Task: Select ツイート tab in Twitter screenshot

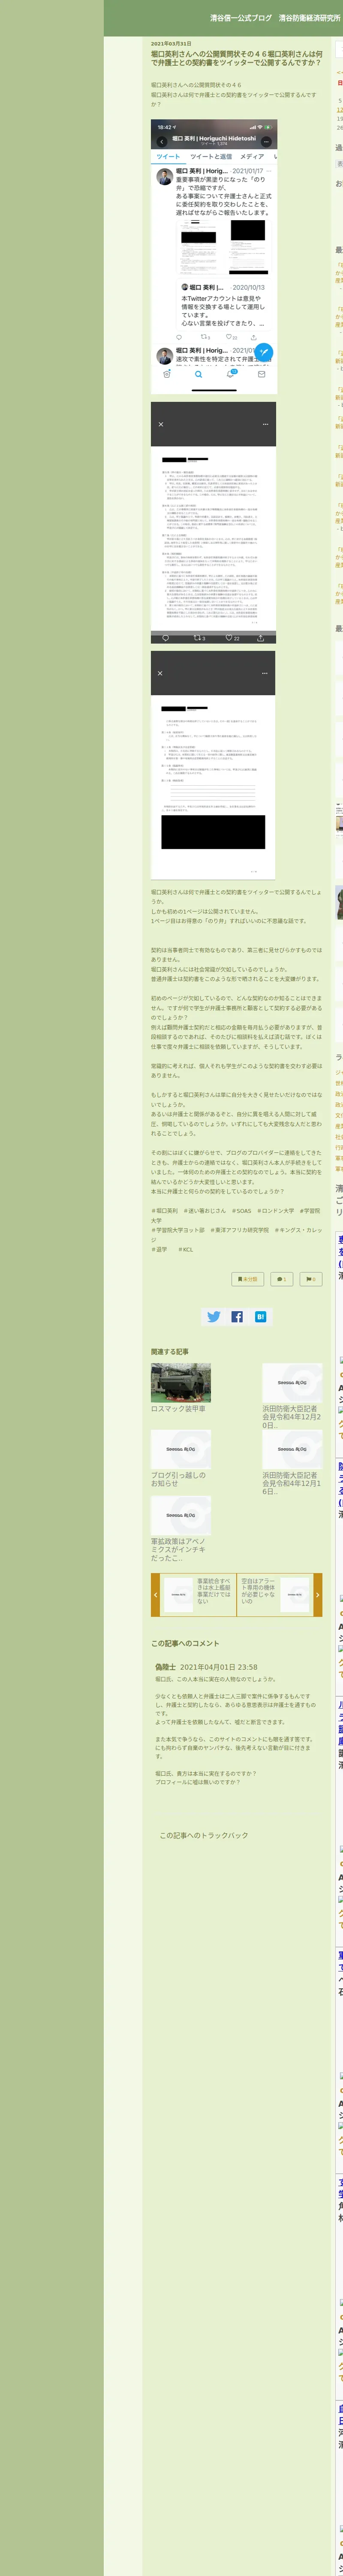Action: point(169,157)
